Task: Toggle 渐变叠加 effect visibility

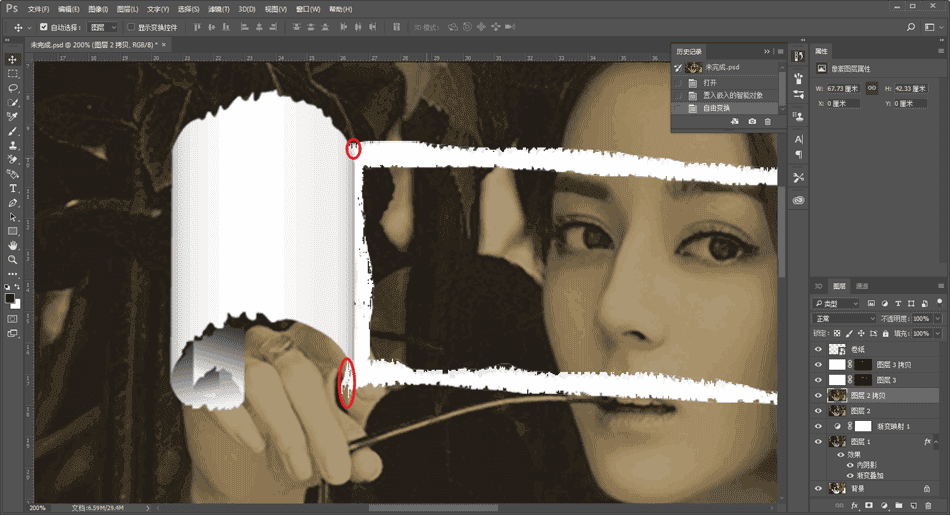Action: tap(851, 476)
